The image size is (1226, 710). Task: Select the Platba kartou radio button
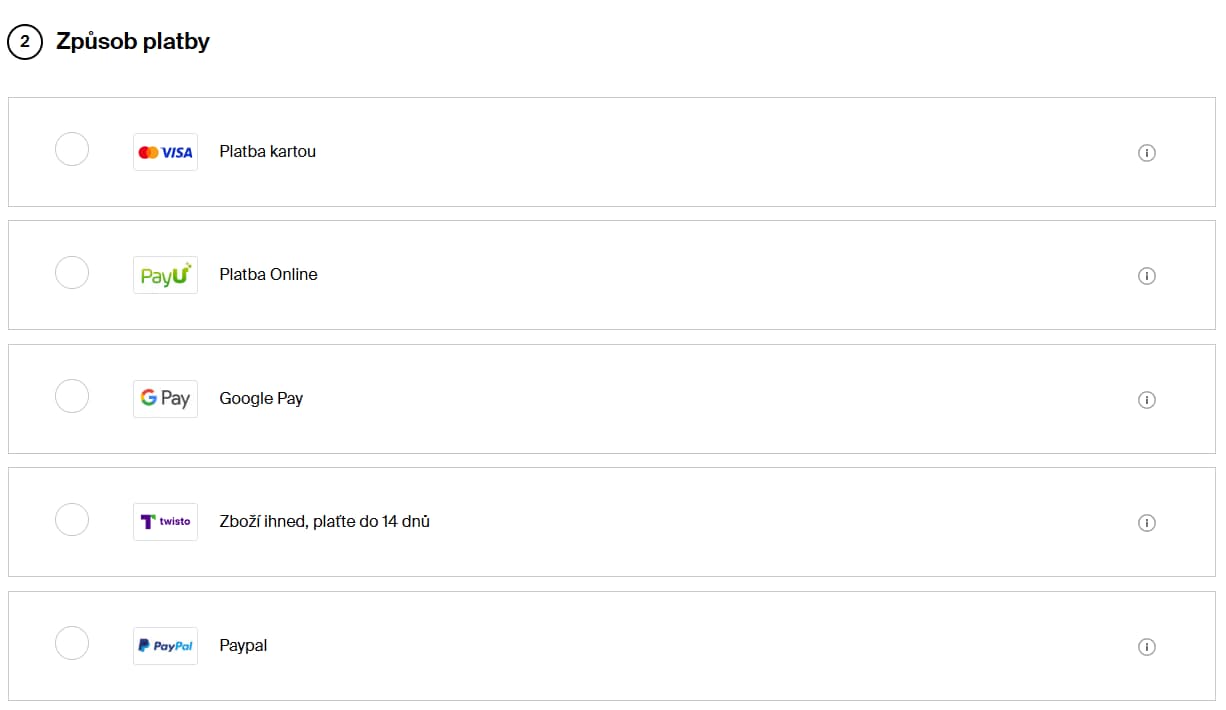click(x=72, y=149)
